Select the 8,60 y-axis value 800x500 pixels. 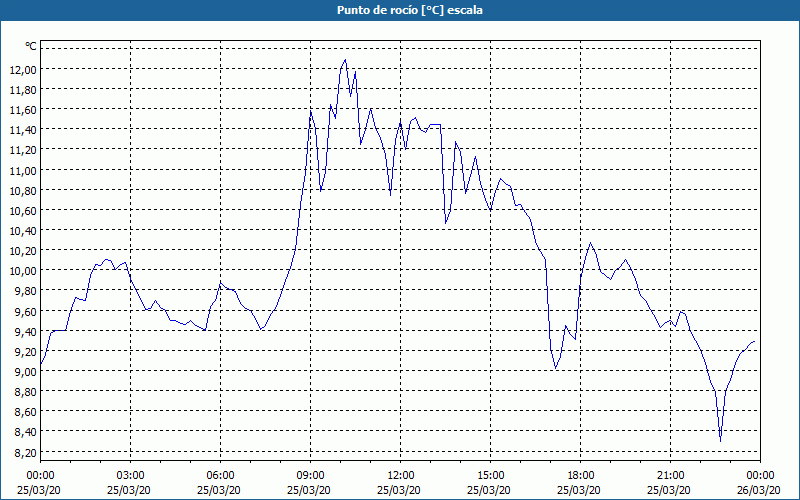(25, 412)
